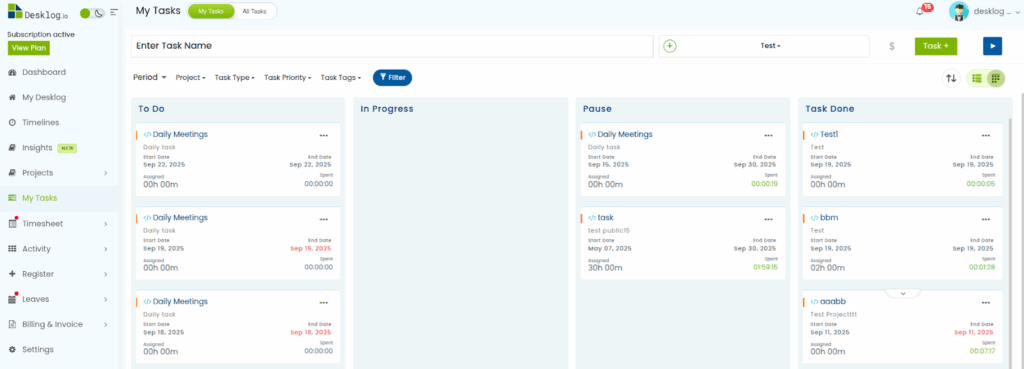This screenshot has height=369, width=1024.
Task: Open the Period dropdown filter
Action: (150, 77)
